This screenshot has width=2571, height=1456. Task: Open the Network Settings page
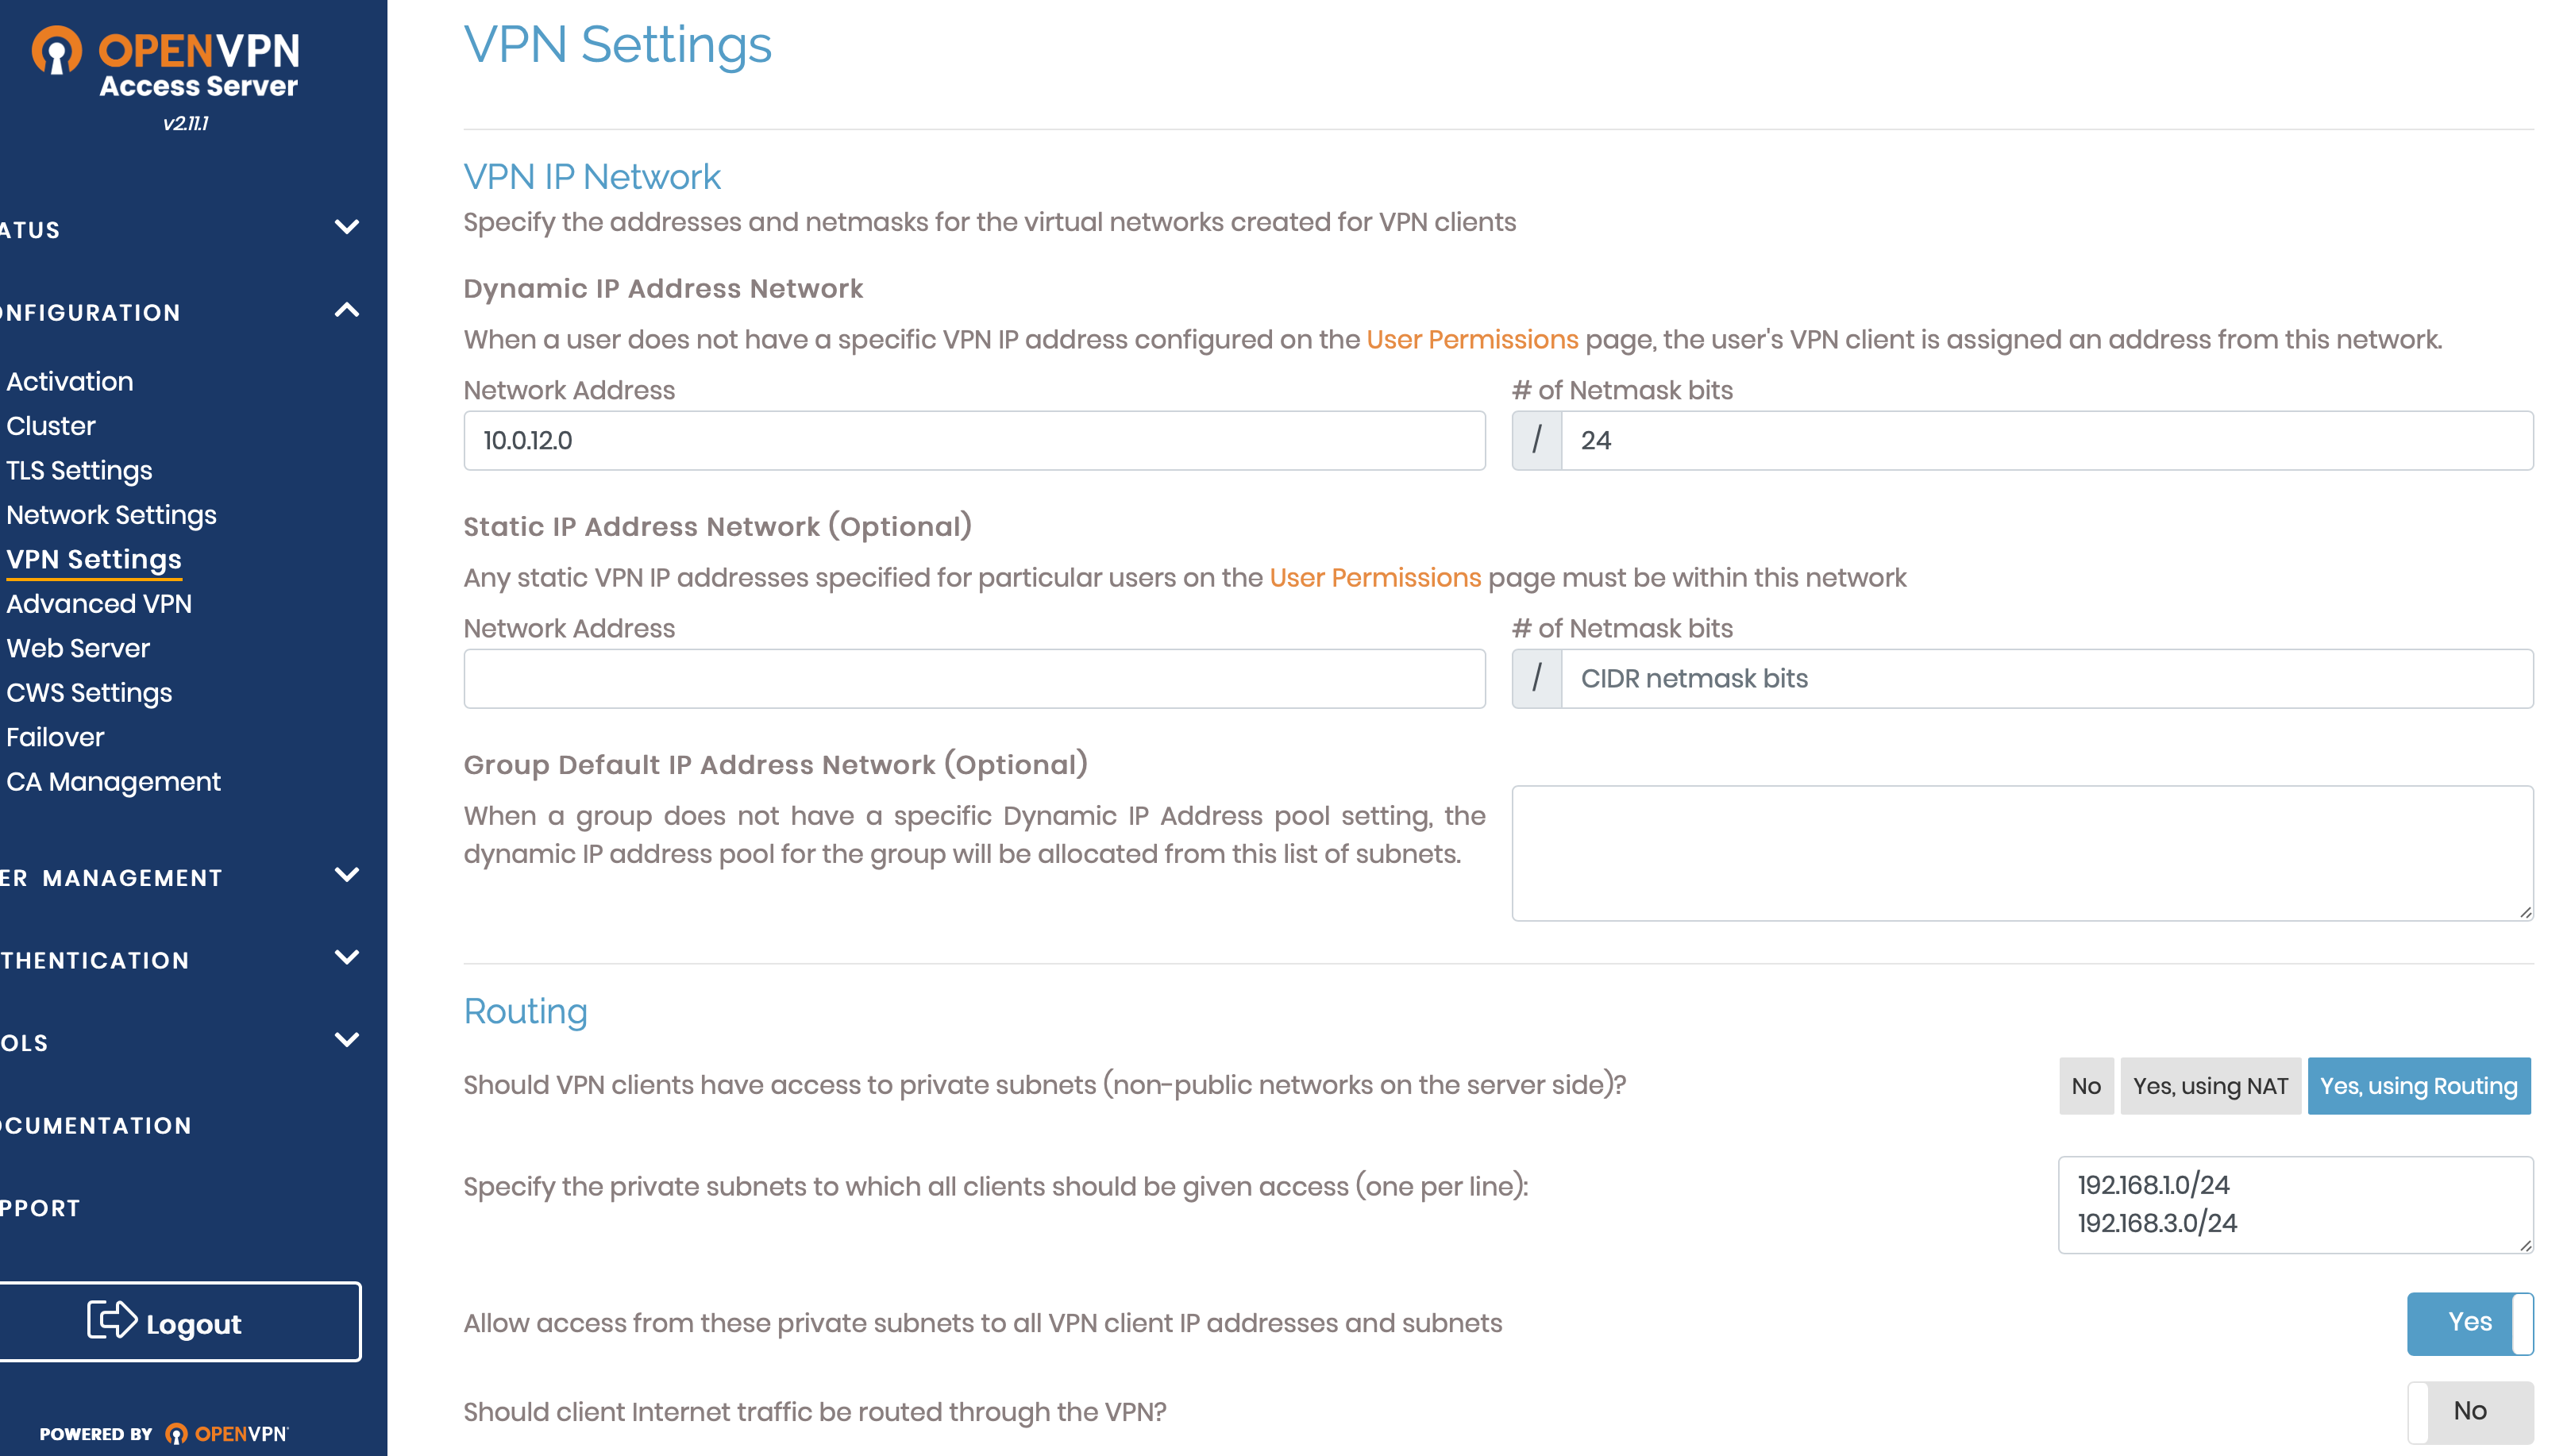click(x=111, y=515)
